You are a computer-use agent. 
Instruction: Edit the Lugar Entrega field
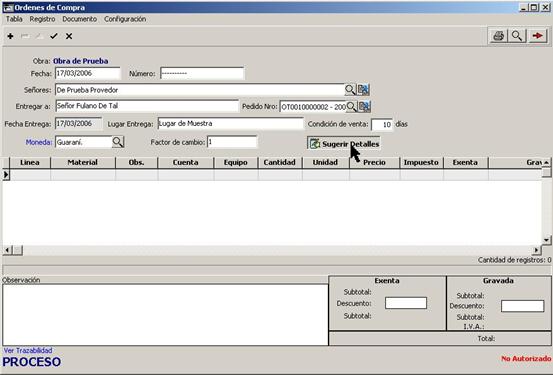(x=230, y=124)
